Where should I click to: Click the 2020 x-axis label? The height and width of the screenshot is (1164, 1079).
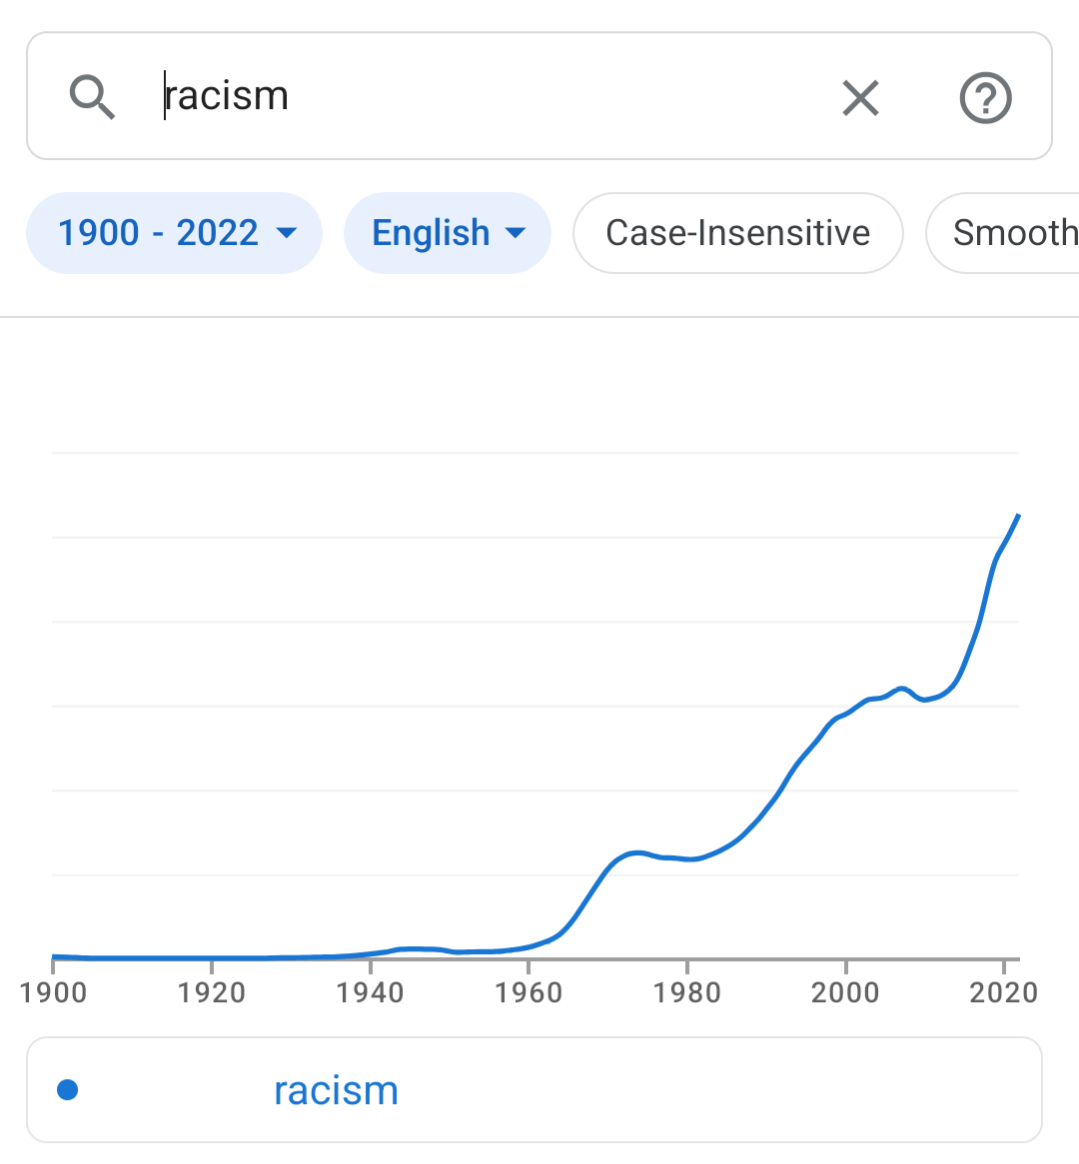pos(1003,993)
